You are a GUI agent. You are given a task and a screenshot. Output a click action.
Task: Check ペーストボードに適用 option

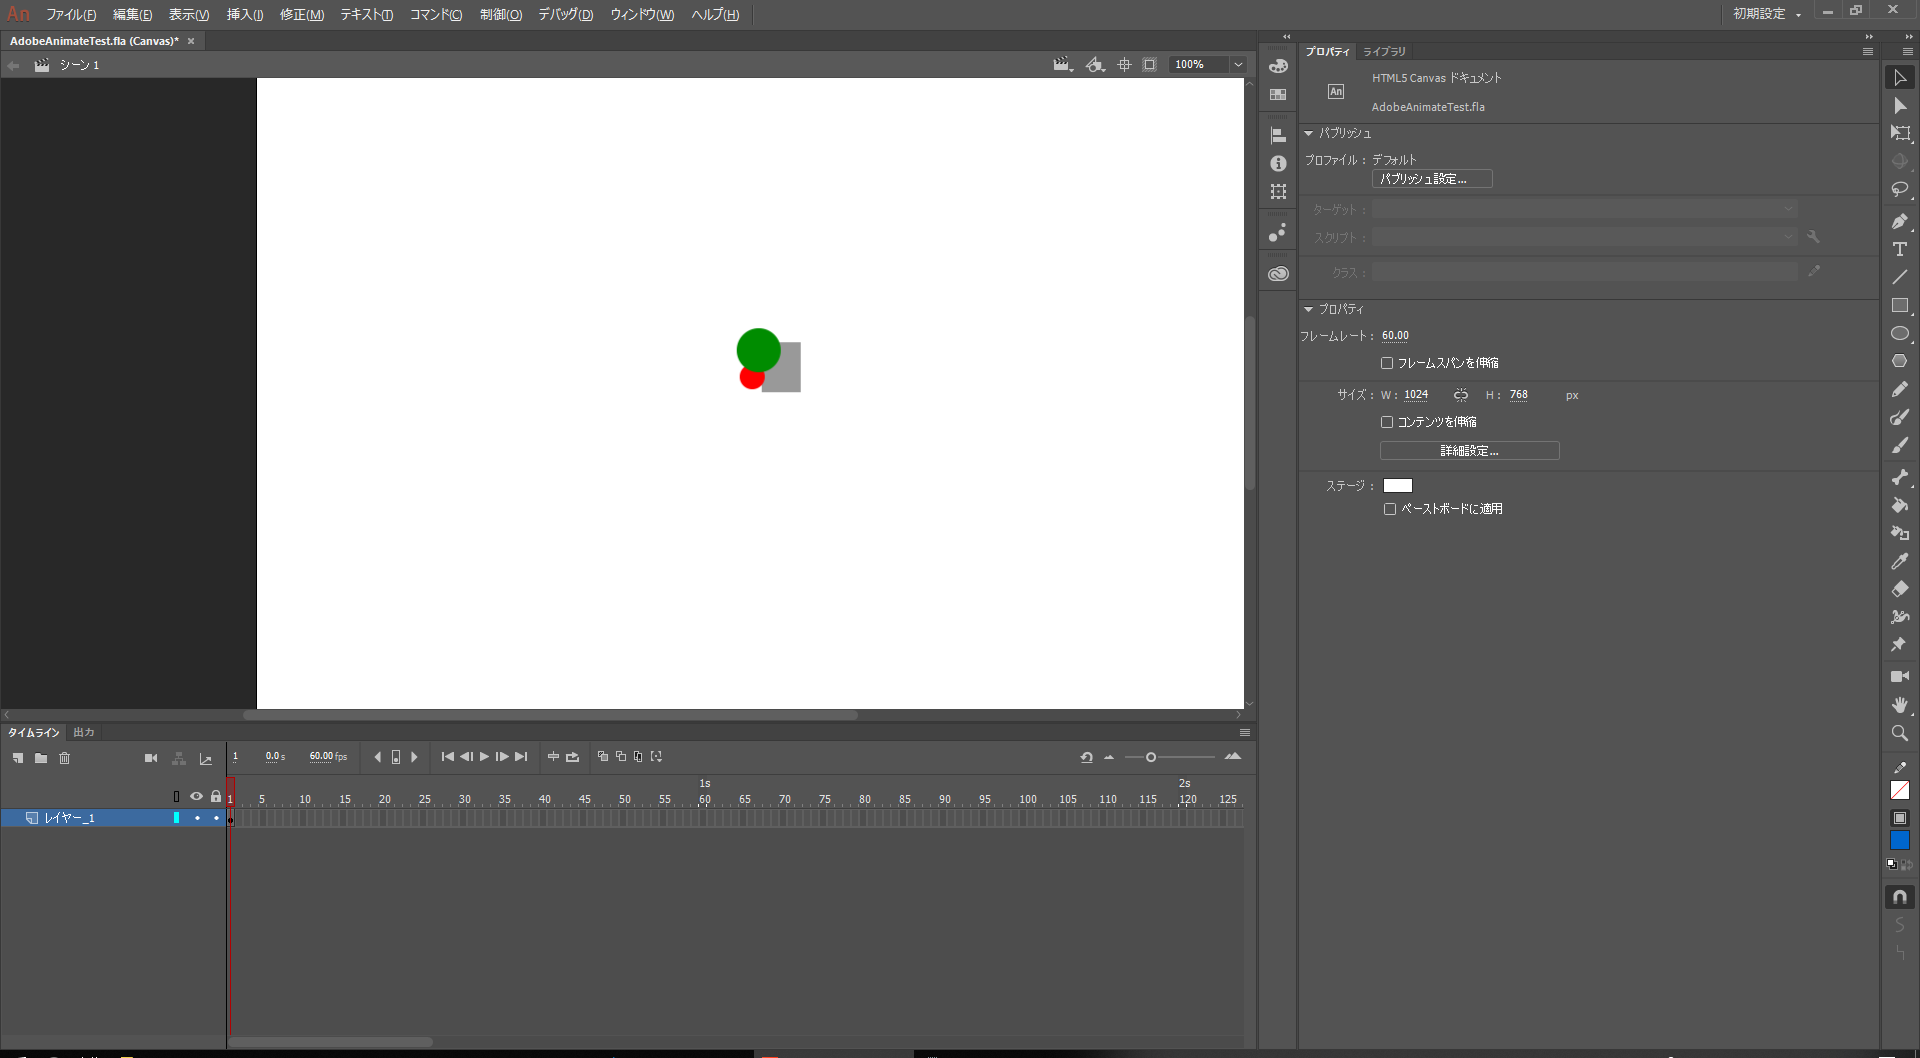point(1390,509)
